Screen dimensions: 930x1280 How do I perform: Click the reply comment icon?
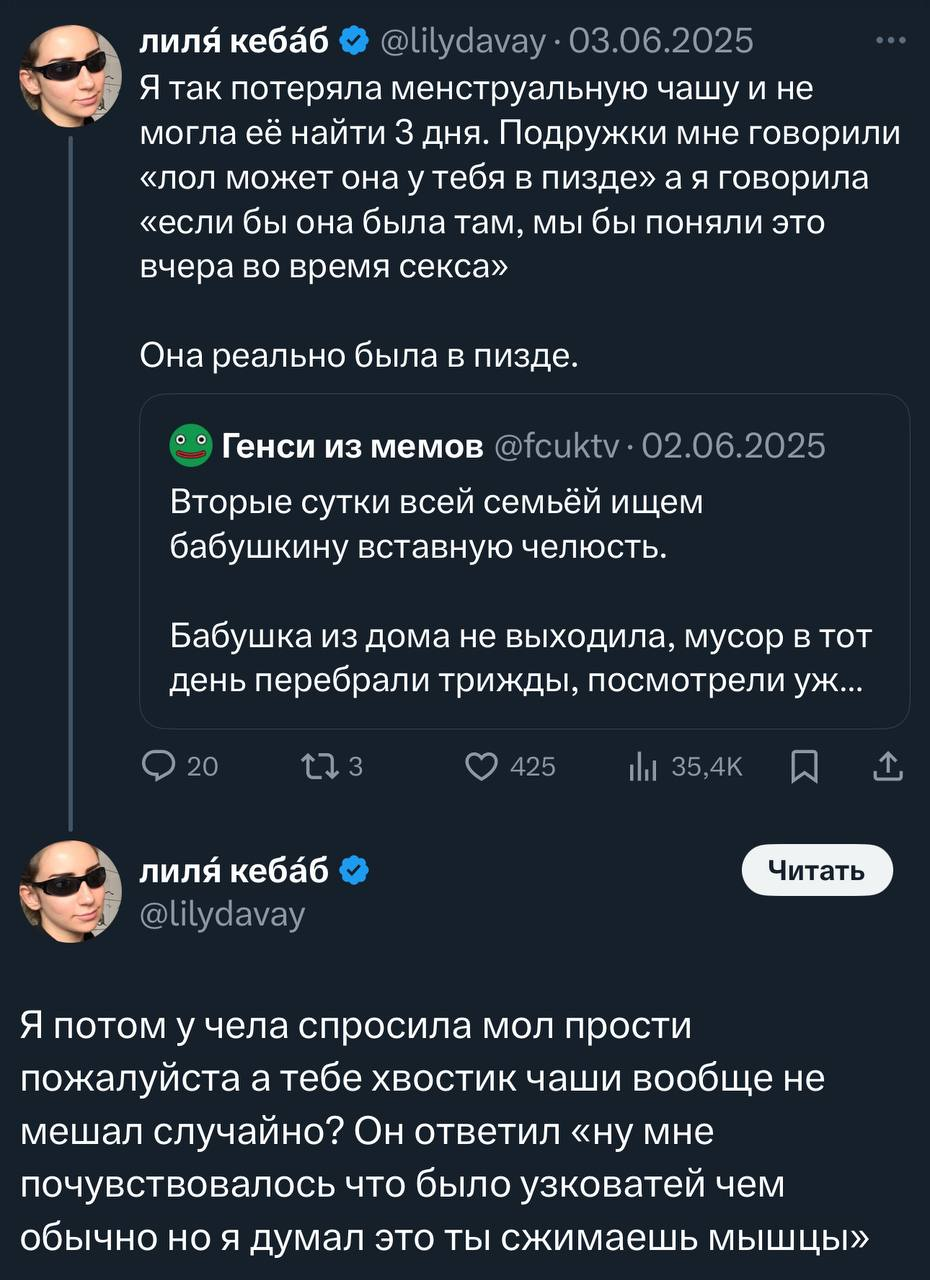click(159, 766)
